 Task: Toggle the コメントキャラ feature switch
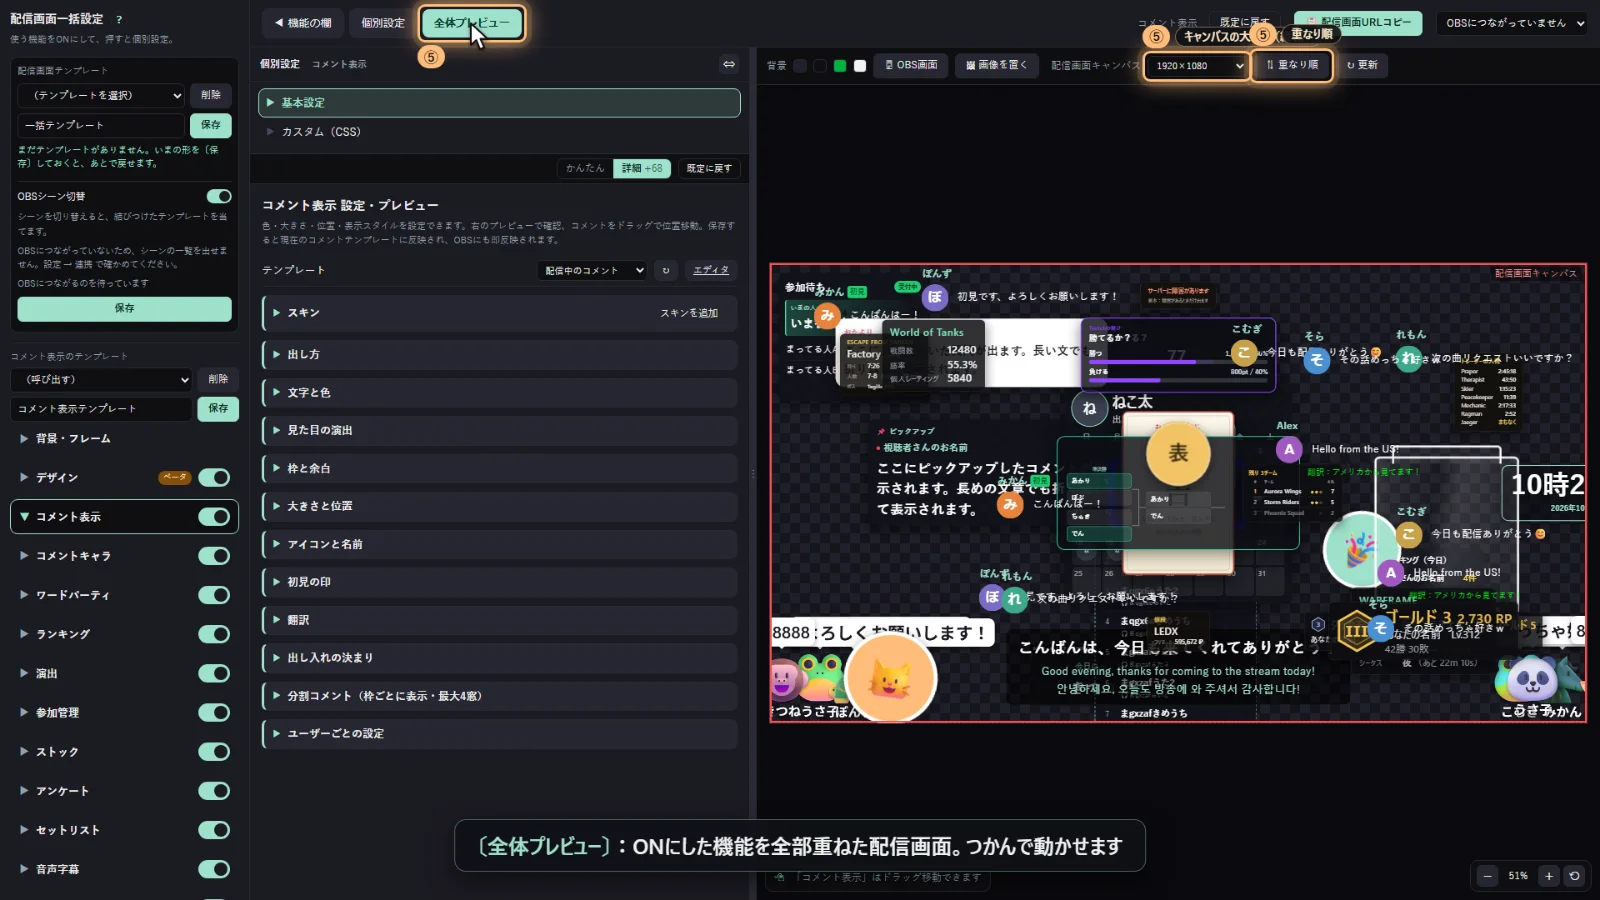(x=214, y=556)
